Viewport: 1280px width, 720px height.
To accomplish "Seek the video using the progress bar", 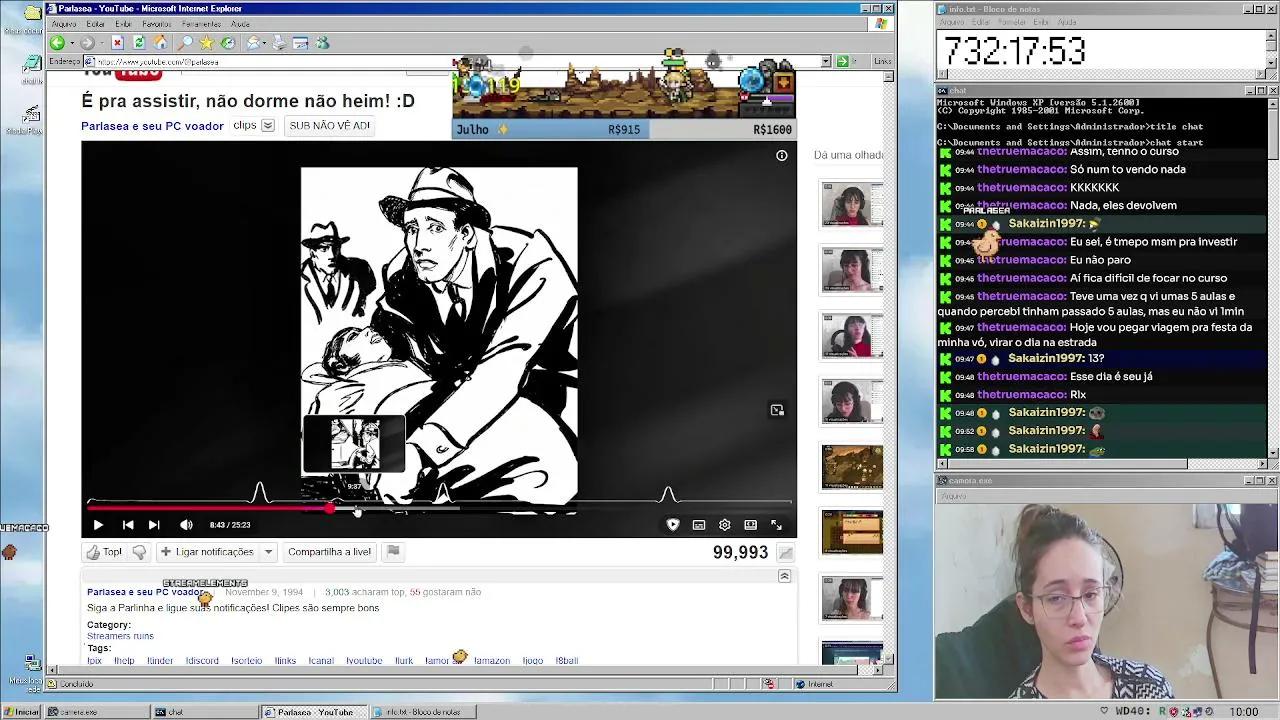I will tap(439, 508).
